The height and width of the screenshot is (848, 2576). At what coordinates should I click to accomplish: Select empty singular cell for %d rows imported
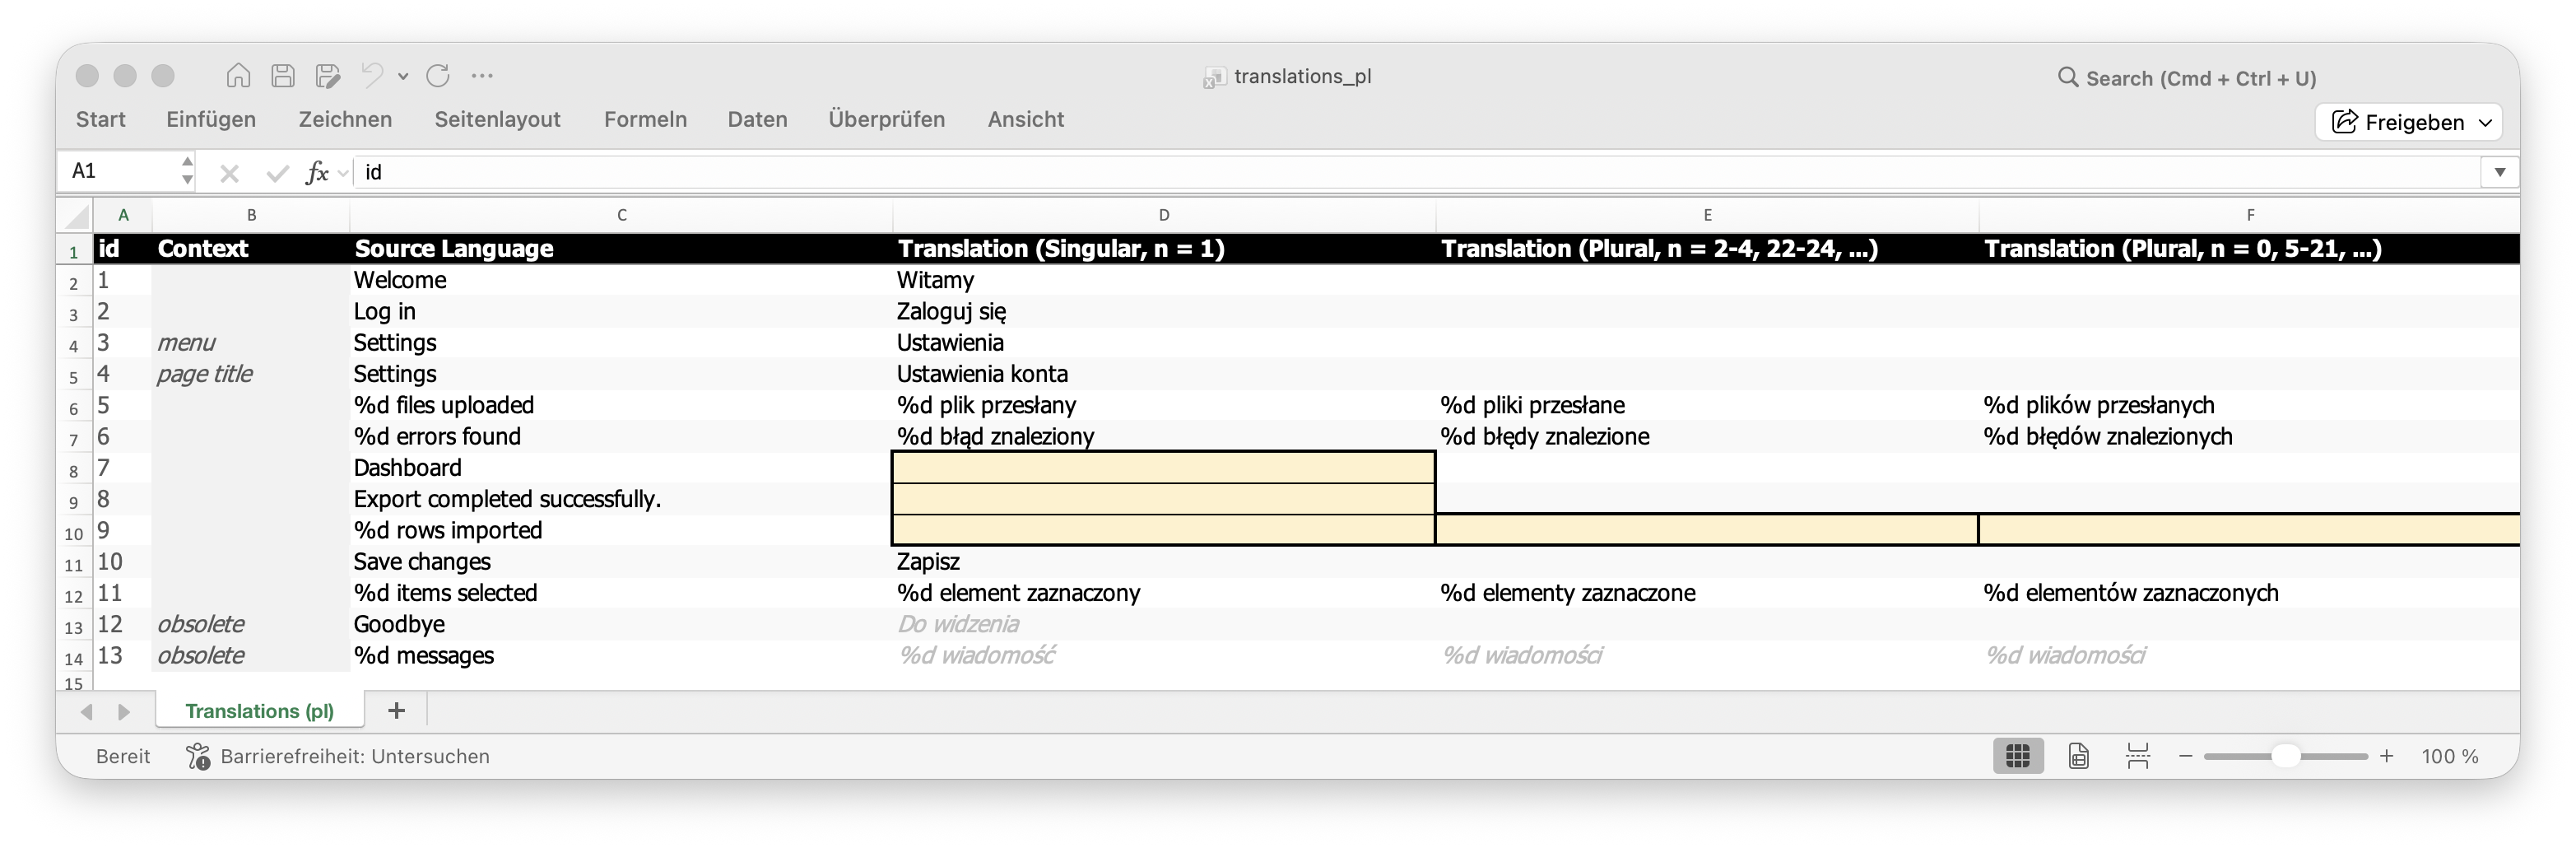(1164, 530)
